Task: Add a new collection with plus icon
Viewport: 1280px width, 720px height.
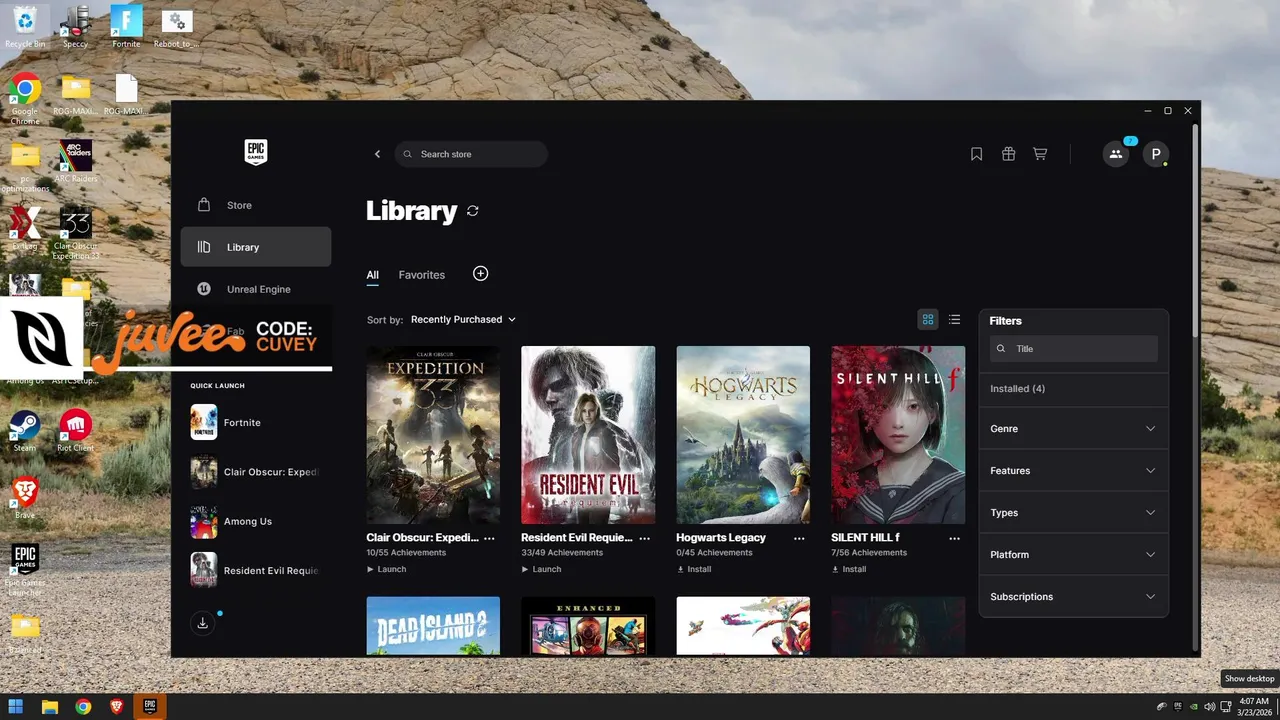Action: click(480, 274)
